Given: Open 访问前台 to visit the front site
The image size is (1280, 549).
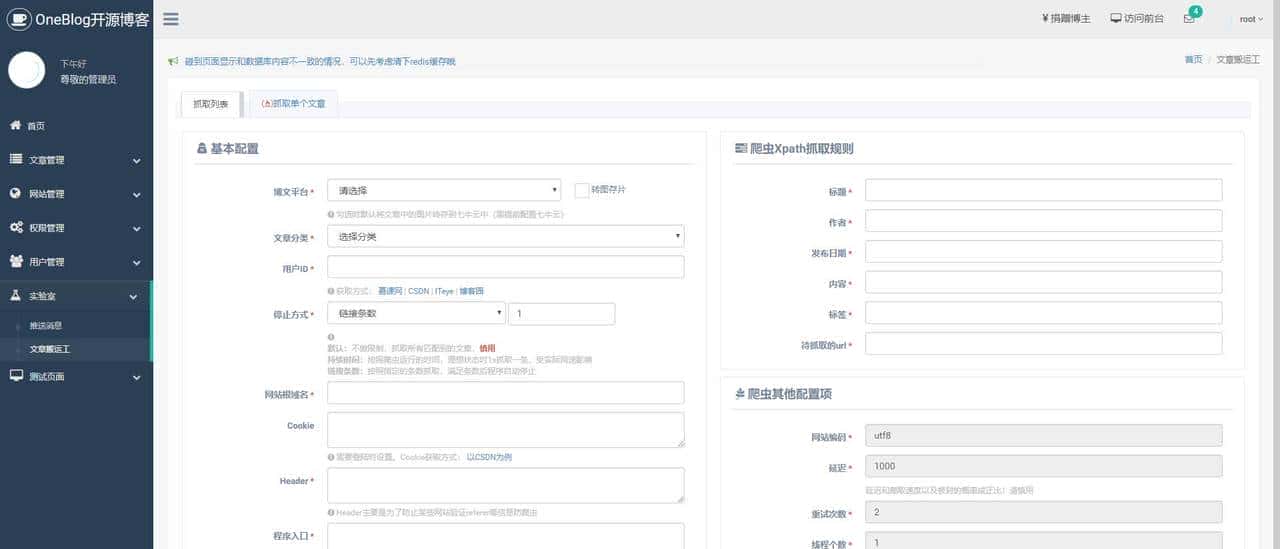Looking at the screenshot, I should point(1137,19).
